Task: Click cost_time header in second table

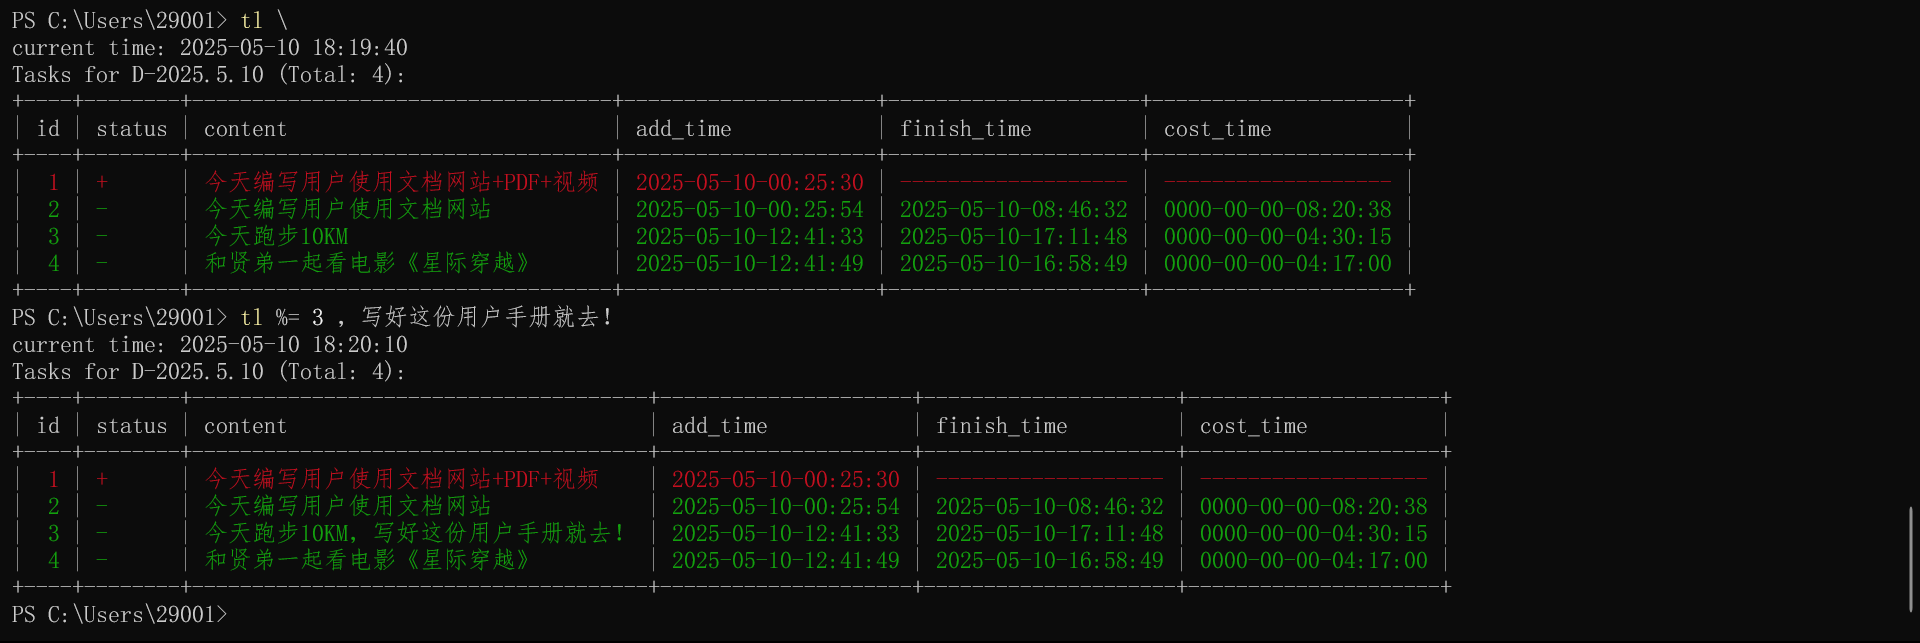Action: (x=1254, y=426)
